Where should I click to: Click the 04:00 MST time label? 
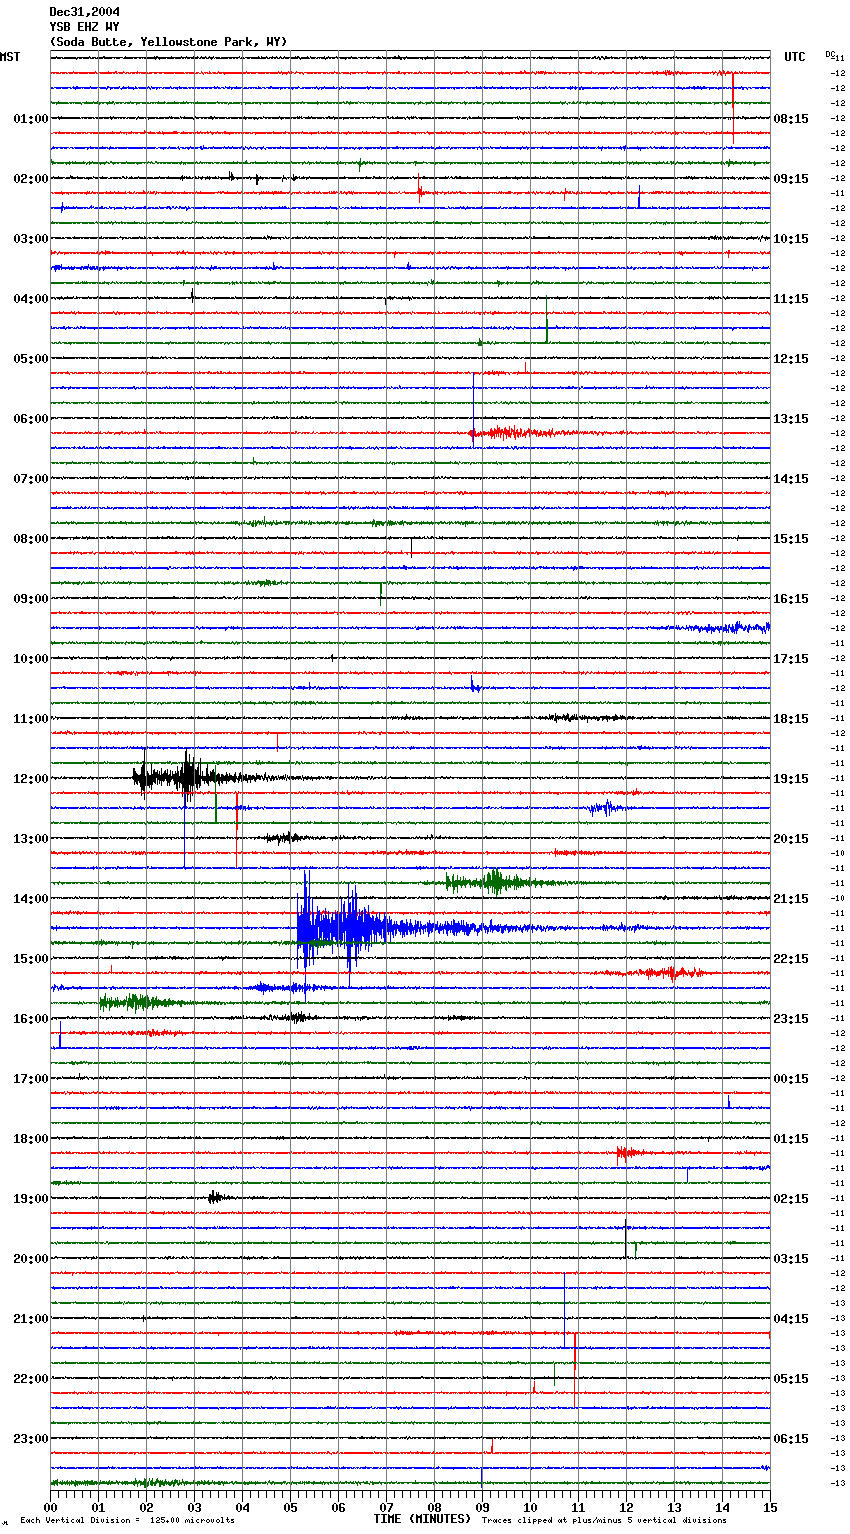coord(30,298)
